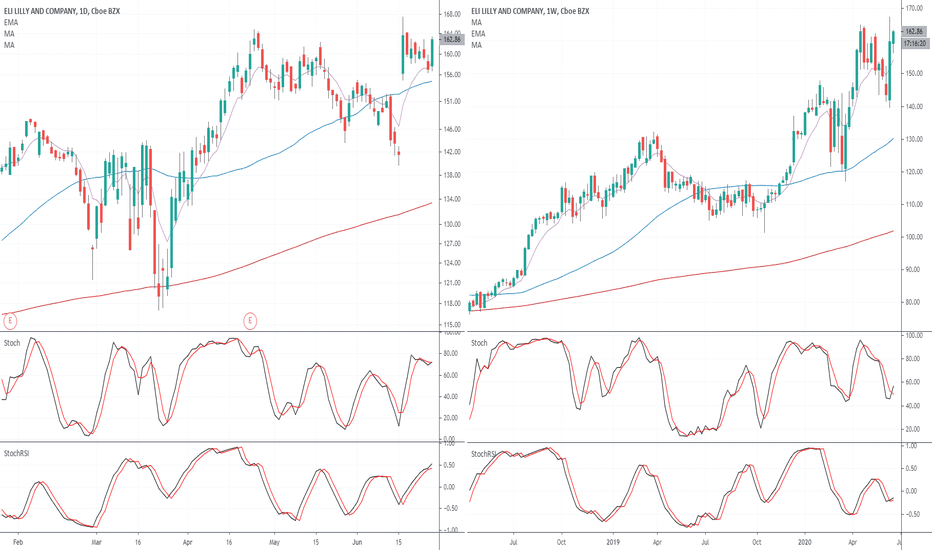Click the 130.00 label on weekly price axis

[915, 139]
